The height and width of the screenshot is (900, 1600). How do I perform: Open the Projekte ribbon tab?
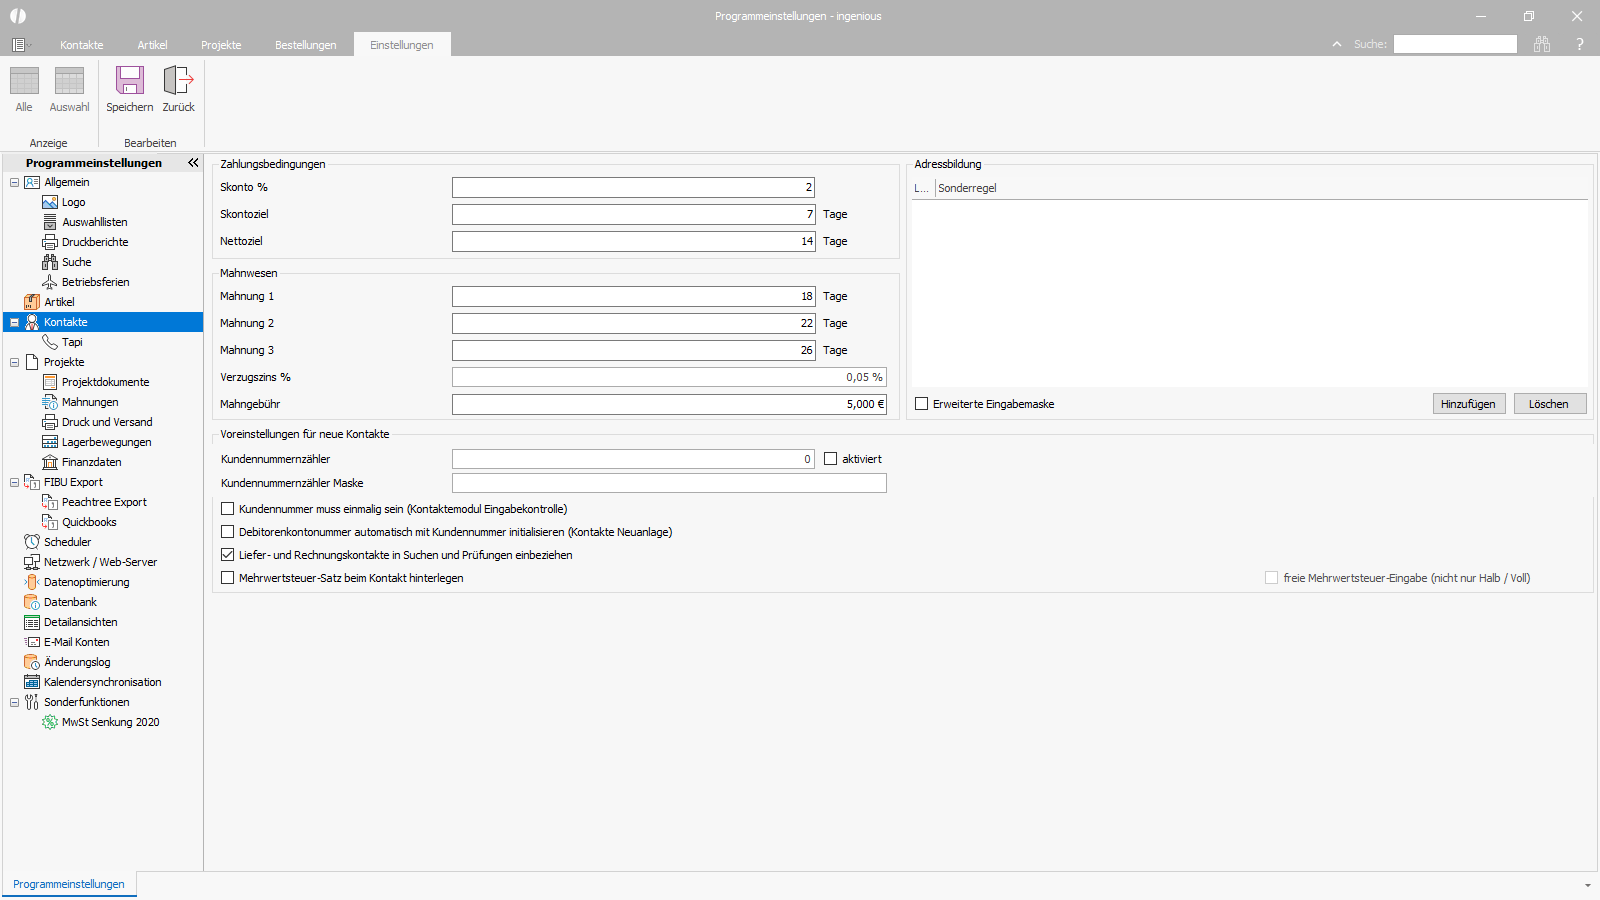[221, 45]
